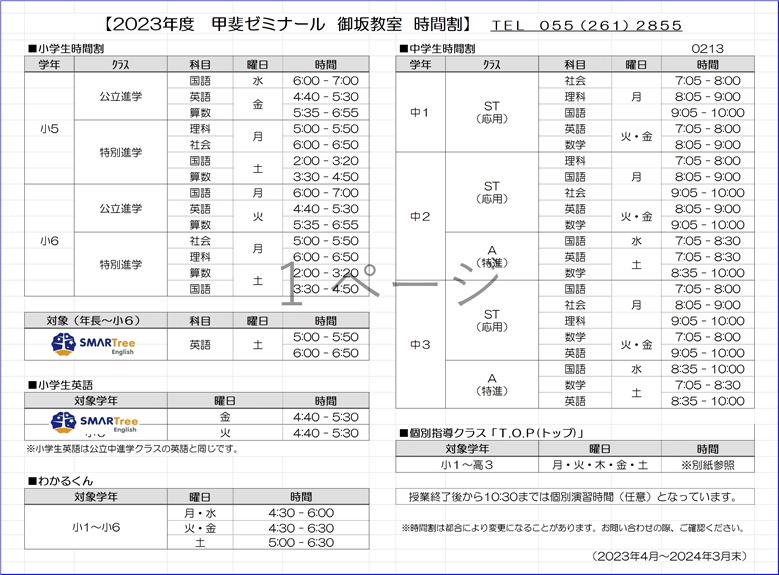Screen dimensions: 779x575
Task: Select 水 weekday cell for 小5 国語
Action: 258,81
